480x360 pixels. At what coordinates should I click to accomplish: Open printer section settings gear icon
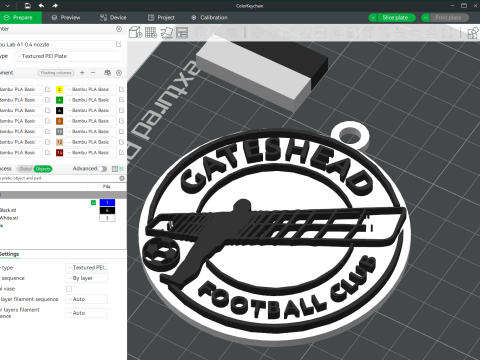119,29
